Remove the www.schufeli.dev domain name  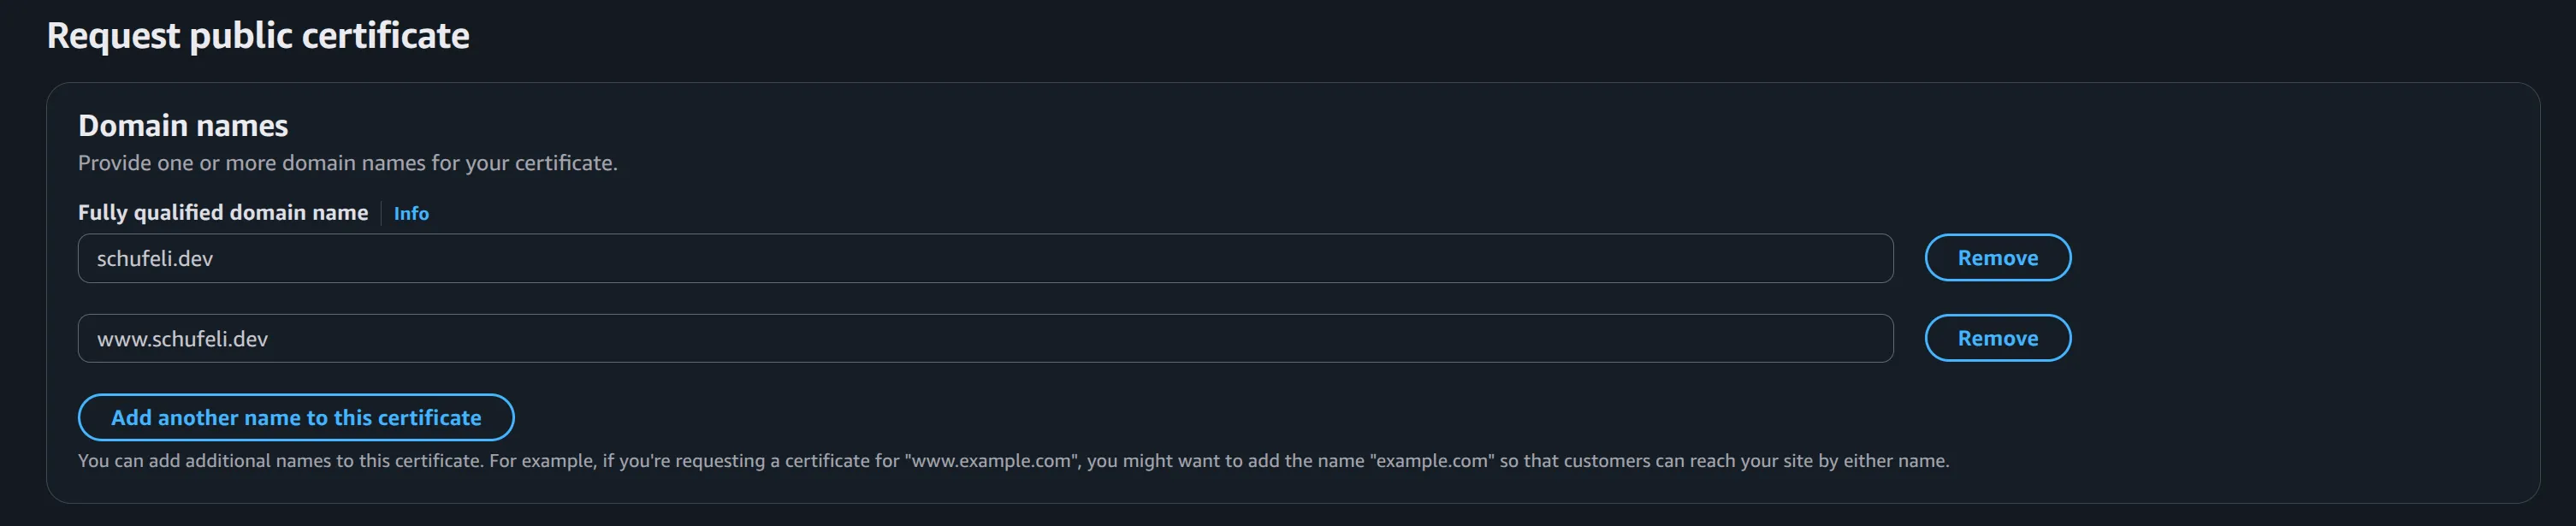(1997, 338)
